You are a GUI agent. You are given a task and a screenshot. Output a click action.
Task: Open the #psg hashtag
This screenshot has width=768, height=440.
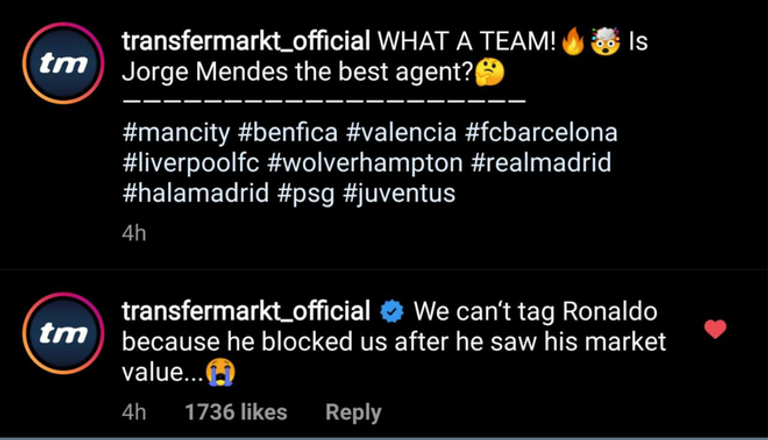[x=306, y=193]
